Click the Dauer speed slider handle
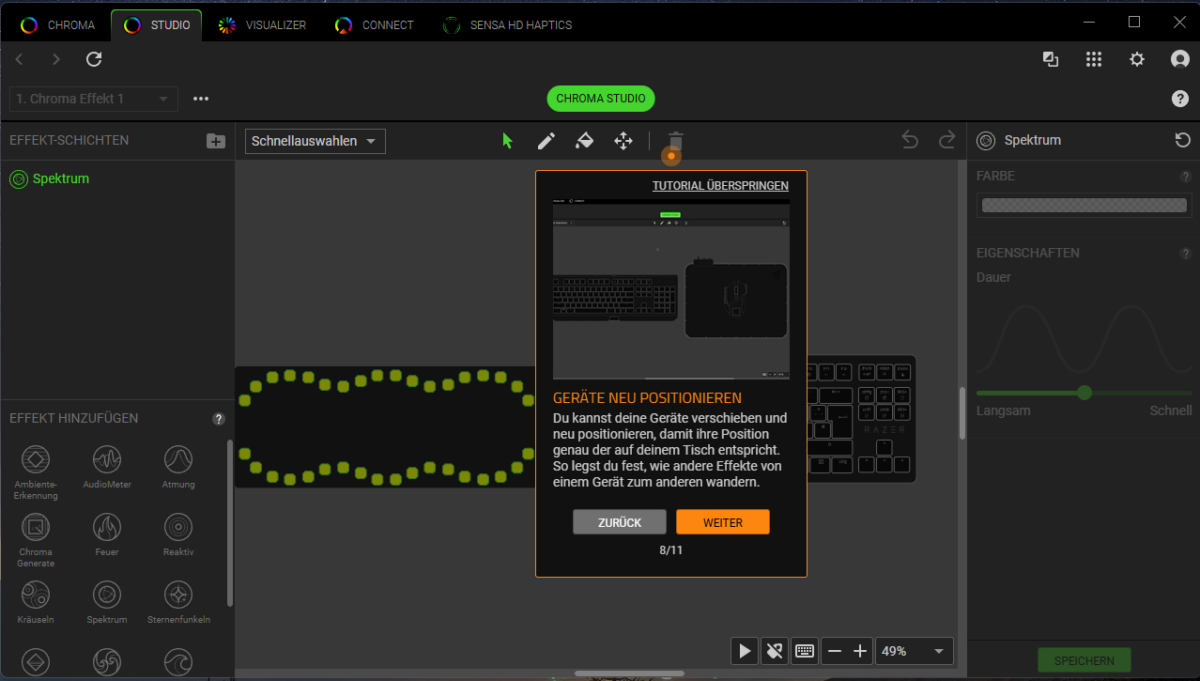Viewport: 1200px width, 681px height. point(1084,393)
